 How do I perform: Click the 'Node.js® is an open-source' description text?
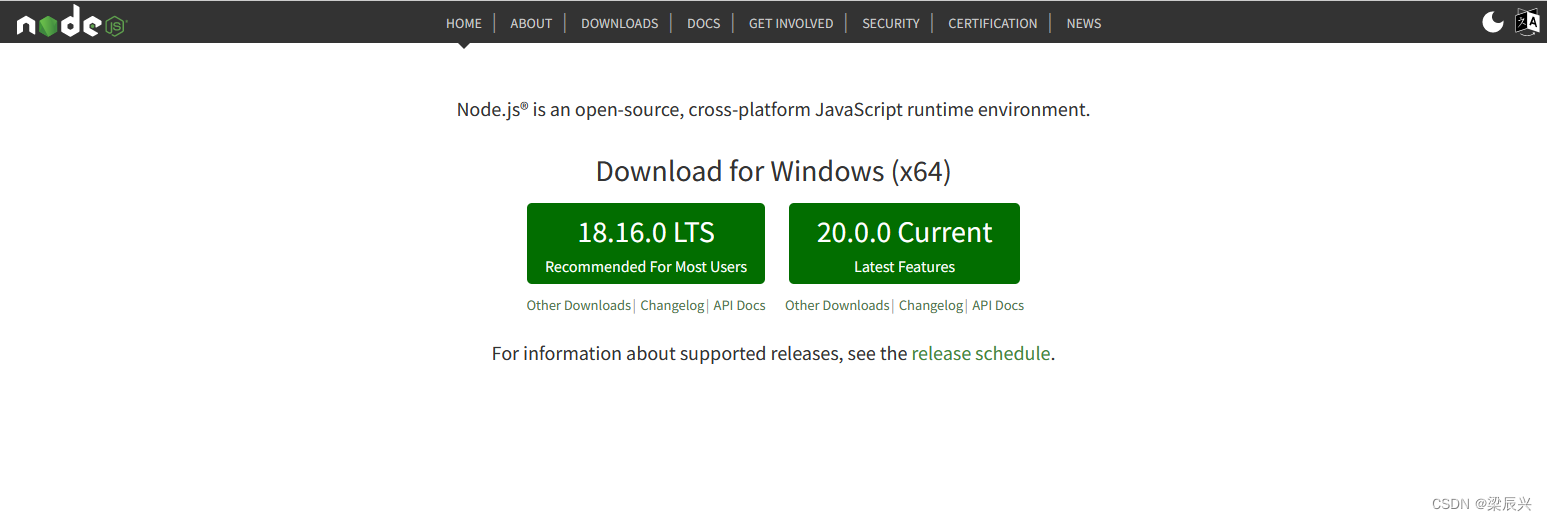(x=773, y=109)
